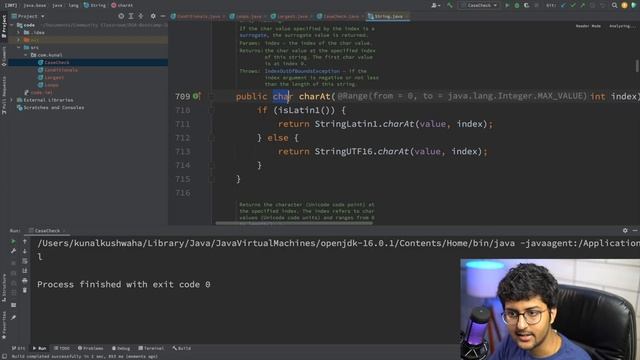Viewport: 640px width, 360px height.
Task: Hide the Project panel with minus icon
Action: click(163, 16)
